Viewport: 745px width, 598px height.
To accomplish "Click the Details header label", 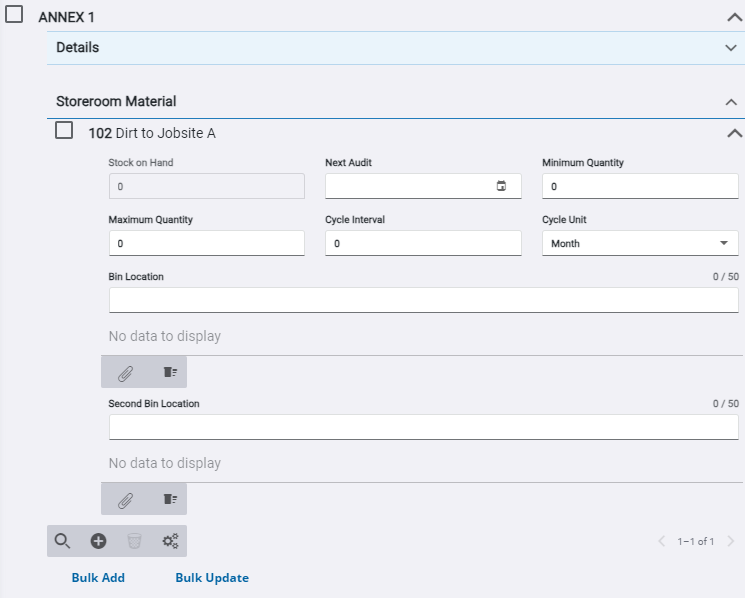I will (x=77, y=47).
